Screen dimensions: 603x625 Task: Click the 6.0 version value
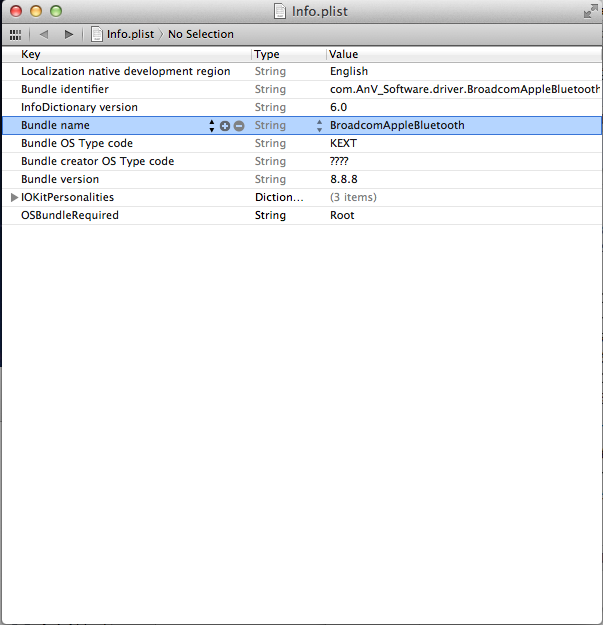(x=338, y=107)
